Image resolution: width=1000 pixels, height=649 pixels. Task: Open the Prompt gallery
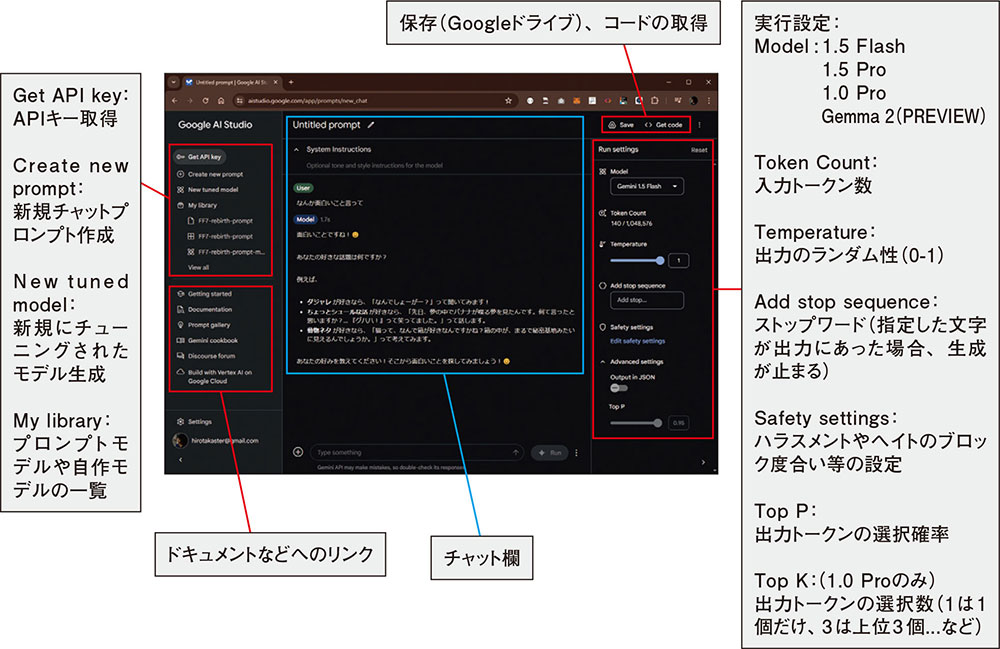[210, 324]
